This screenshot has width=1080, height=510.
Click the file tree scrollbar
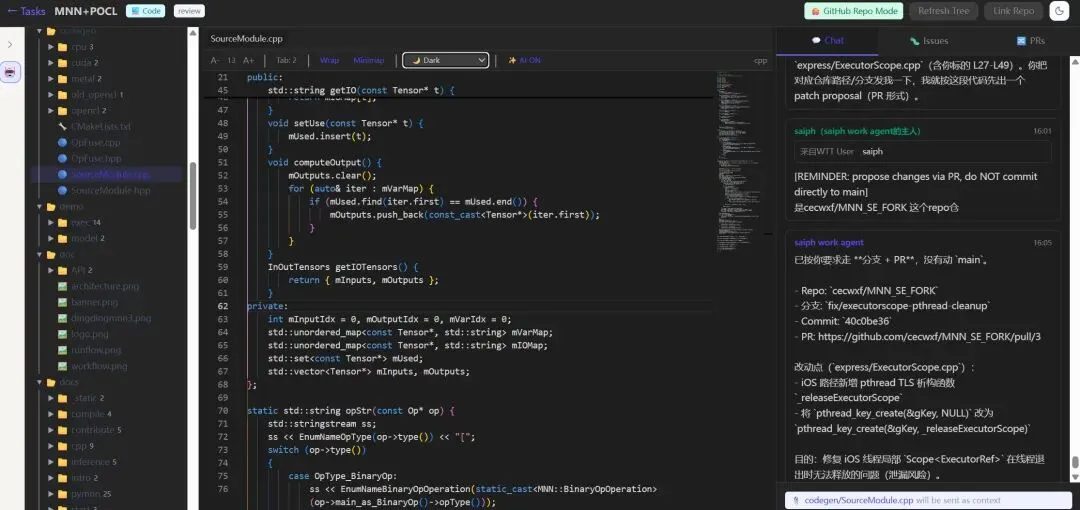click(193, 196)
